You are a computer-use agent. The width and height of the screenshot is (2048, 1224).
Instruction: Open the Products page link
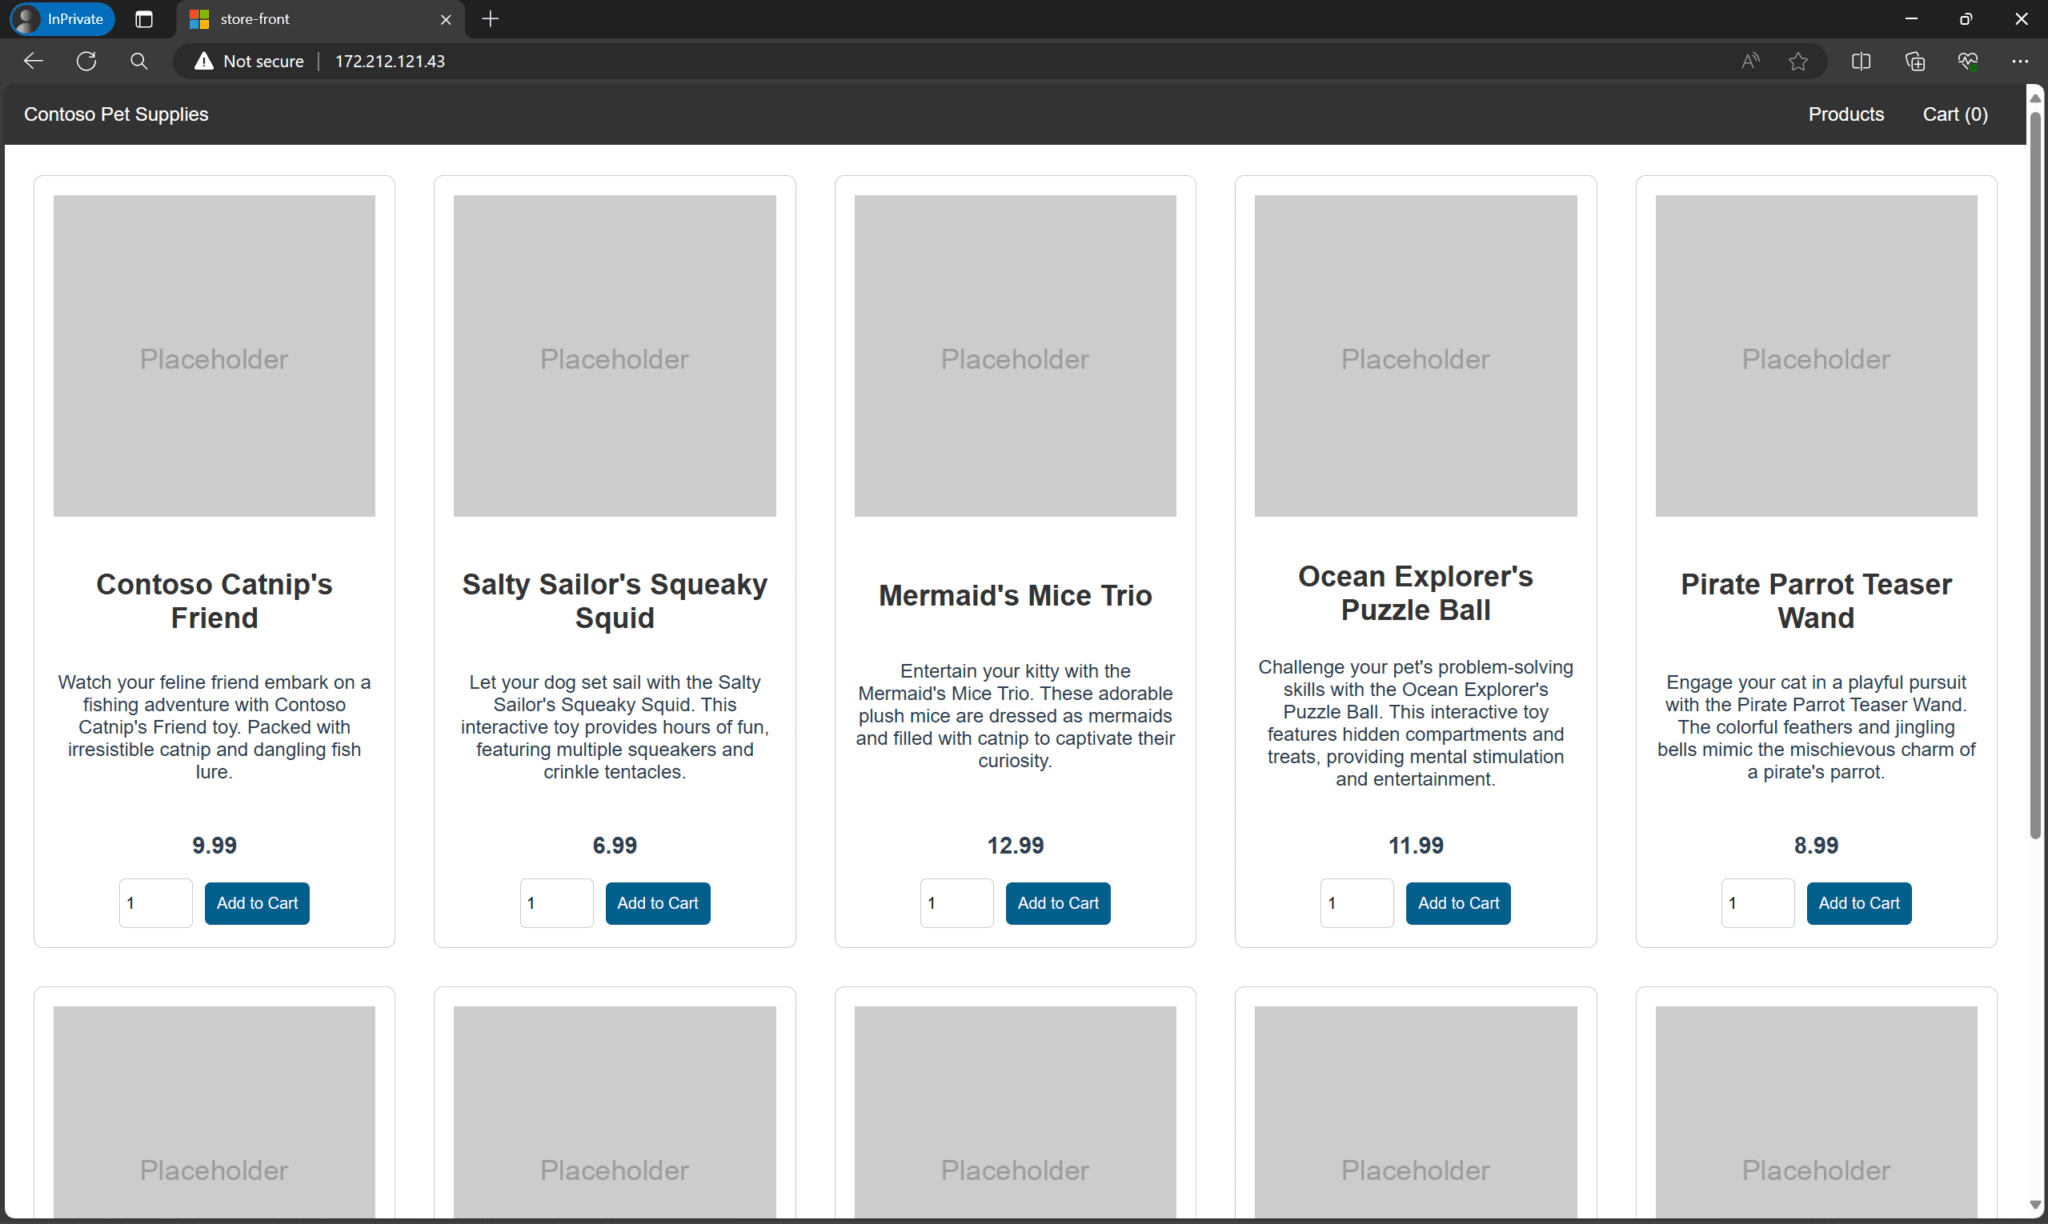pyautogui.click(x=1846, y=114)
